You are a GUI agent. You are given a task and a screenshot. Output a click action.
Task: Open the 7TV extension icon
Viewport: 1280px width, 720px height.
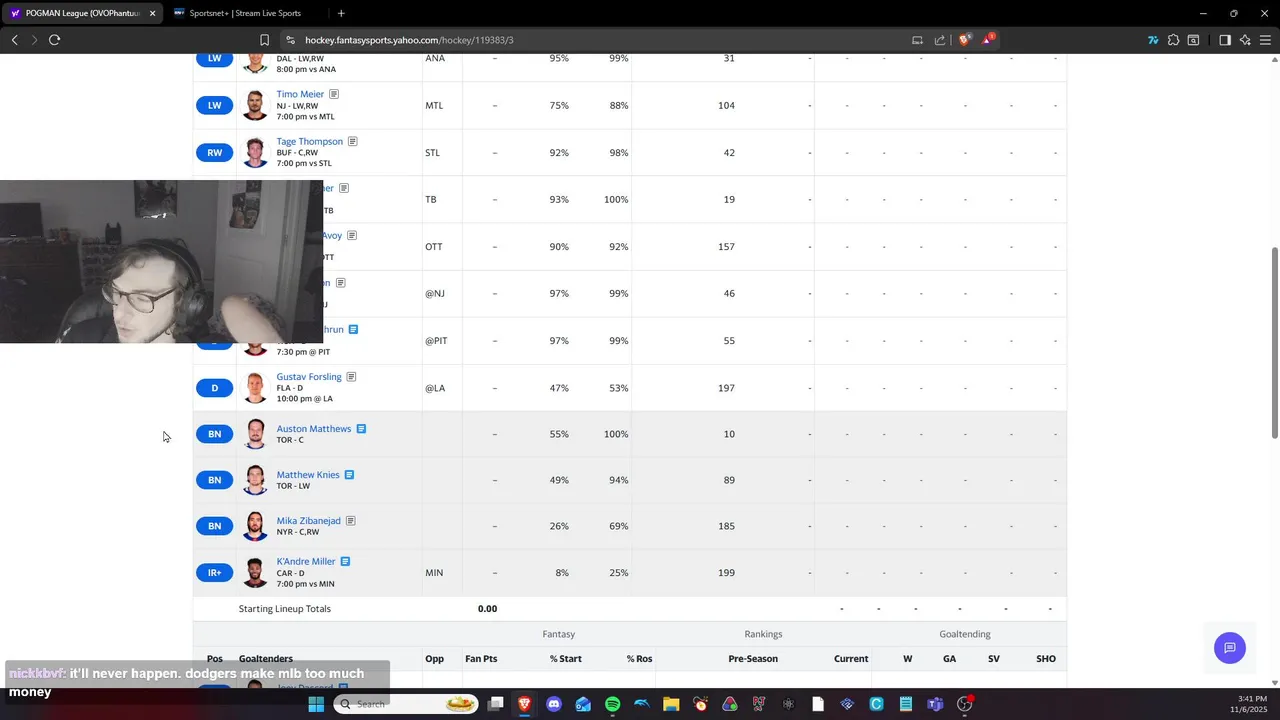point(1153,40)
